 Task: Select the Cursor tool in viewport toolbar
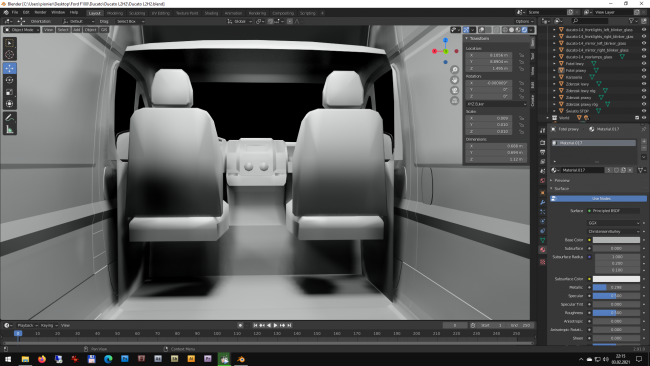point(10,55)
